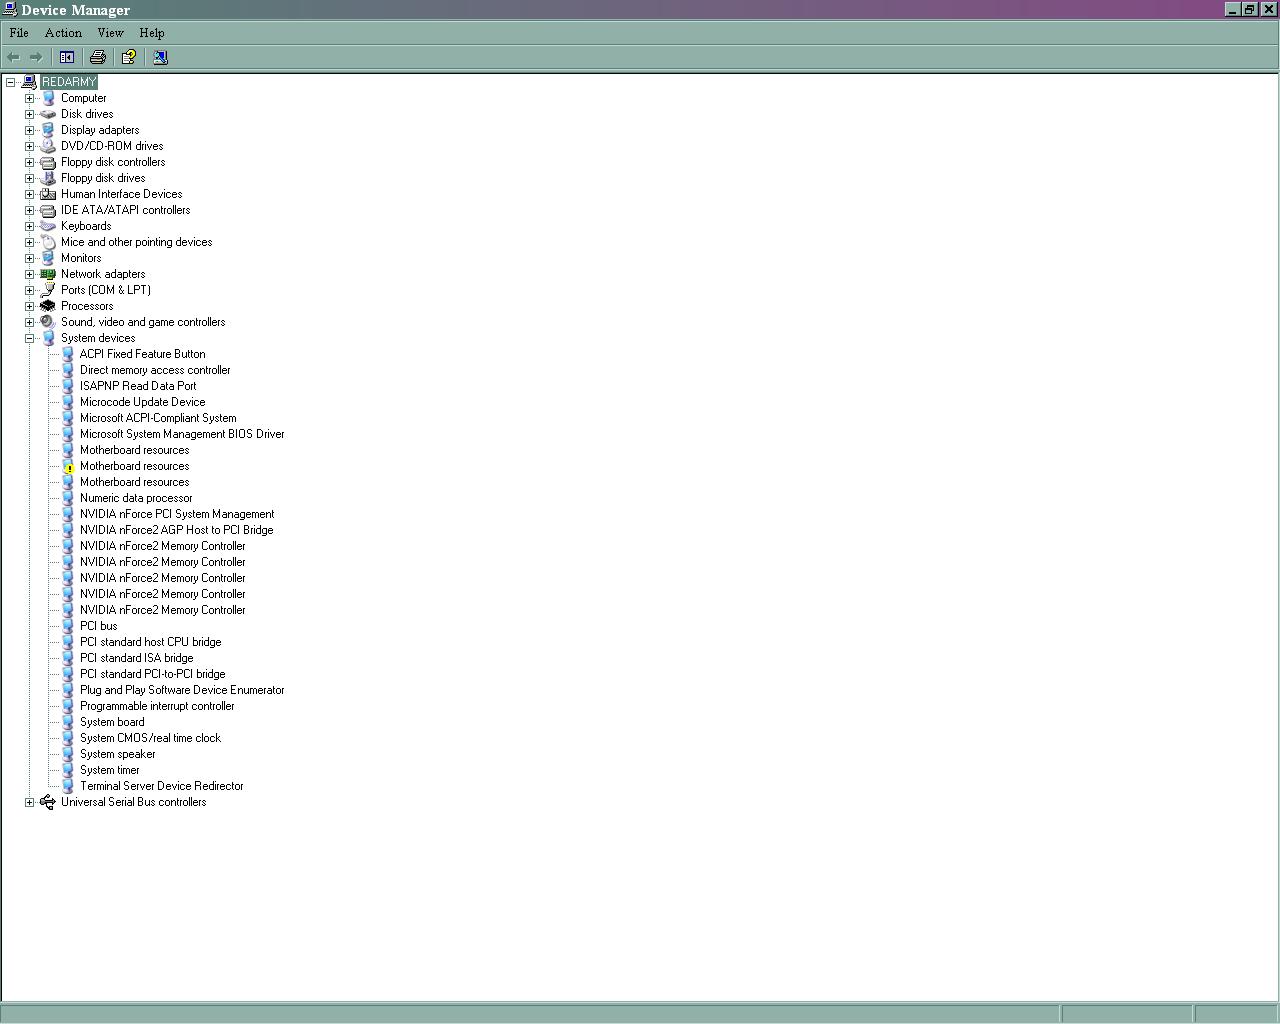Select the warning-flagged Motherboard resources device
The image size is (1280, 1024).
tap(134, 466)
